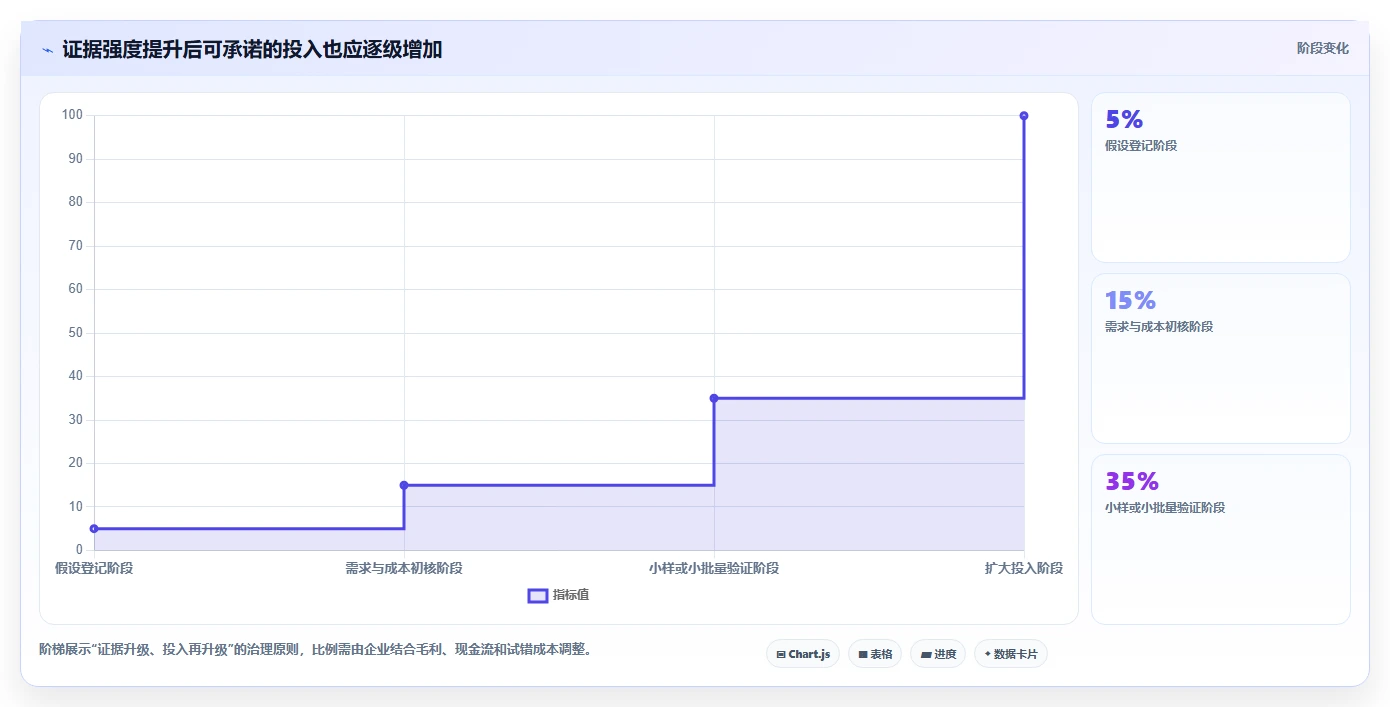Click the 5% value text
1390x707 pixels.
(x=1124, y=119)
